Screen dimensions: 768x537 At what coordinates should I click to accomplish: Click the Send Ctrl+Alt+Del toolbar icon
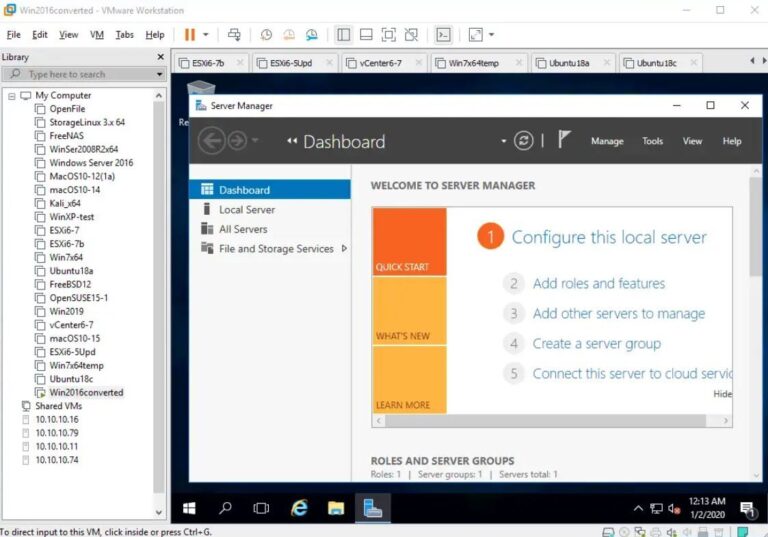(234, 34)
